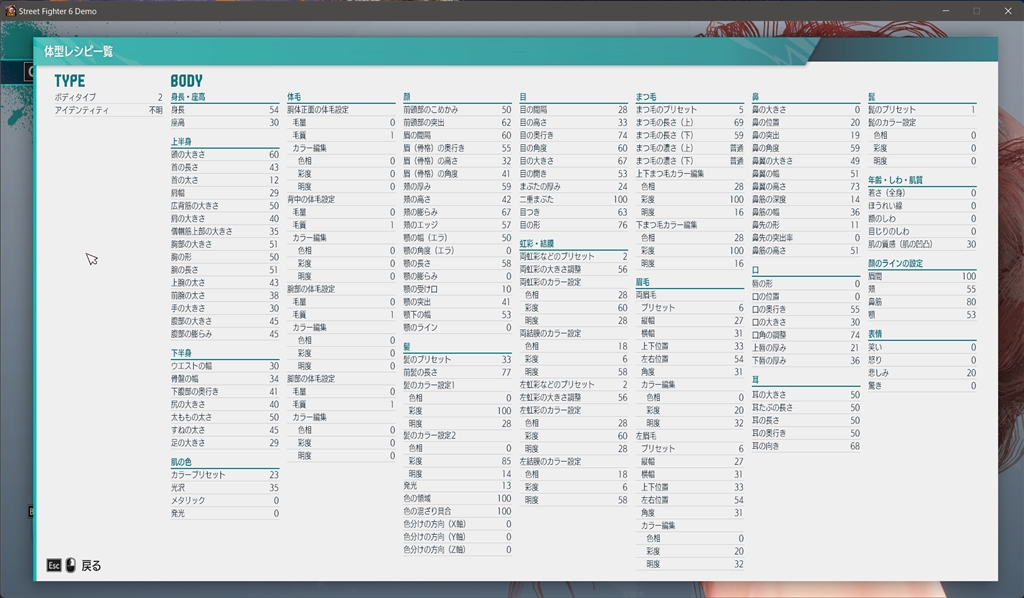Click the Street Fighter 6 Demo title-bar icon
Image resolution: width=1024 pixels, height=598 pixels.
click(x=10, y=10)
